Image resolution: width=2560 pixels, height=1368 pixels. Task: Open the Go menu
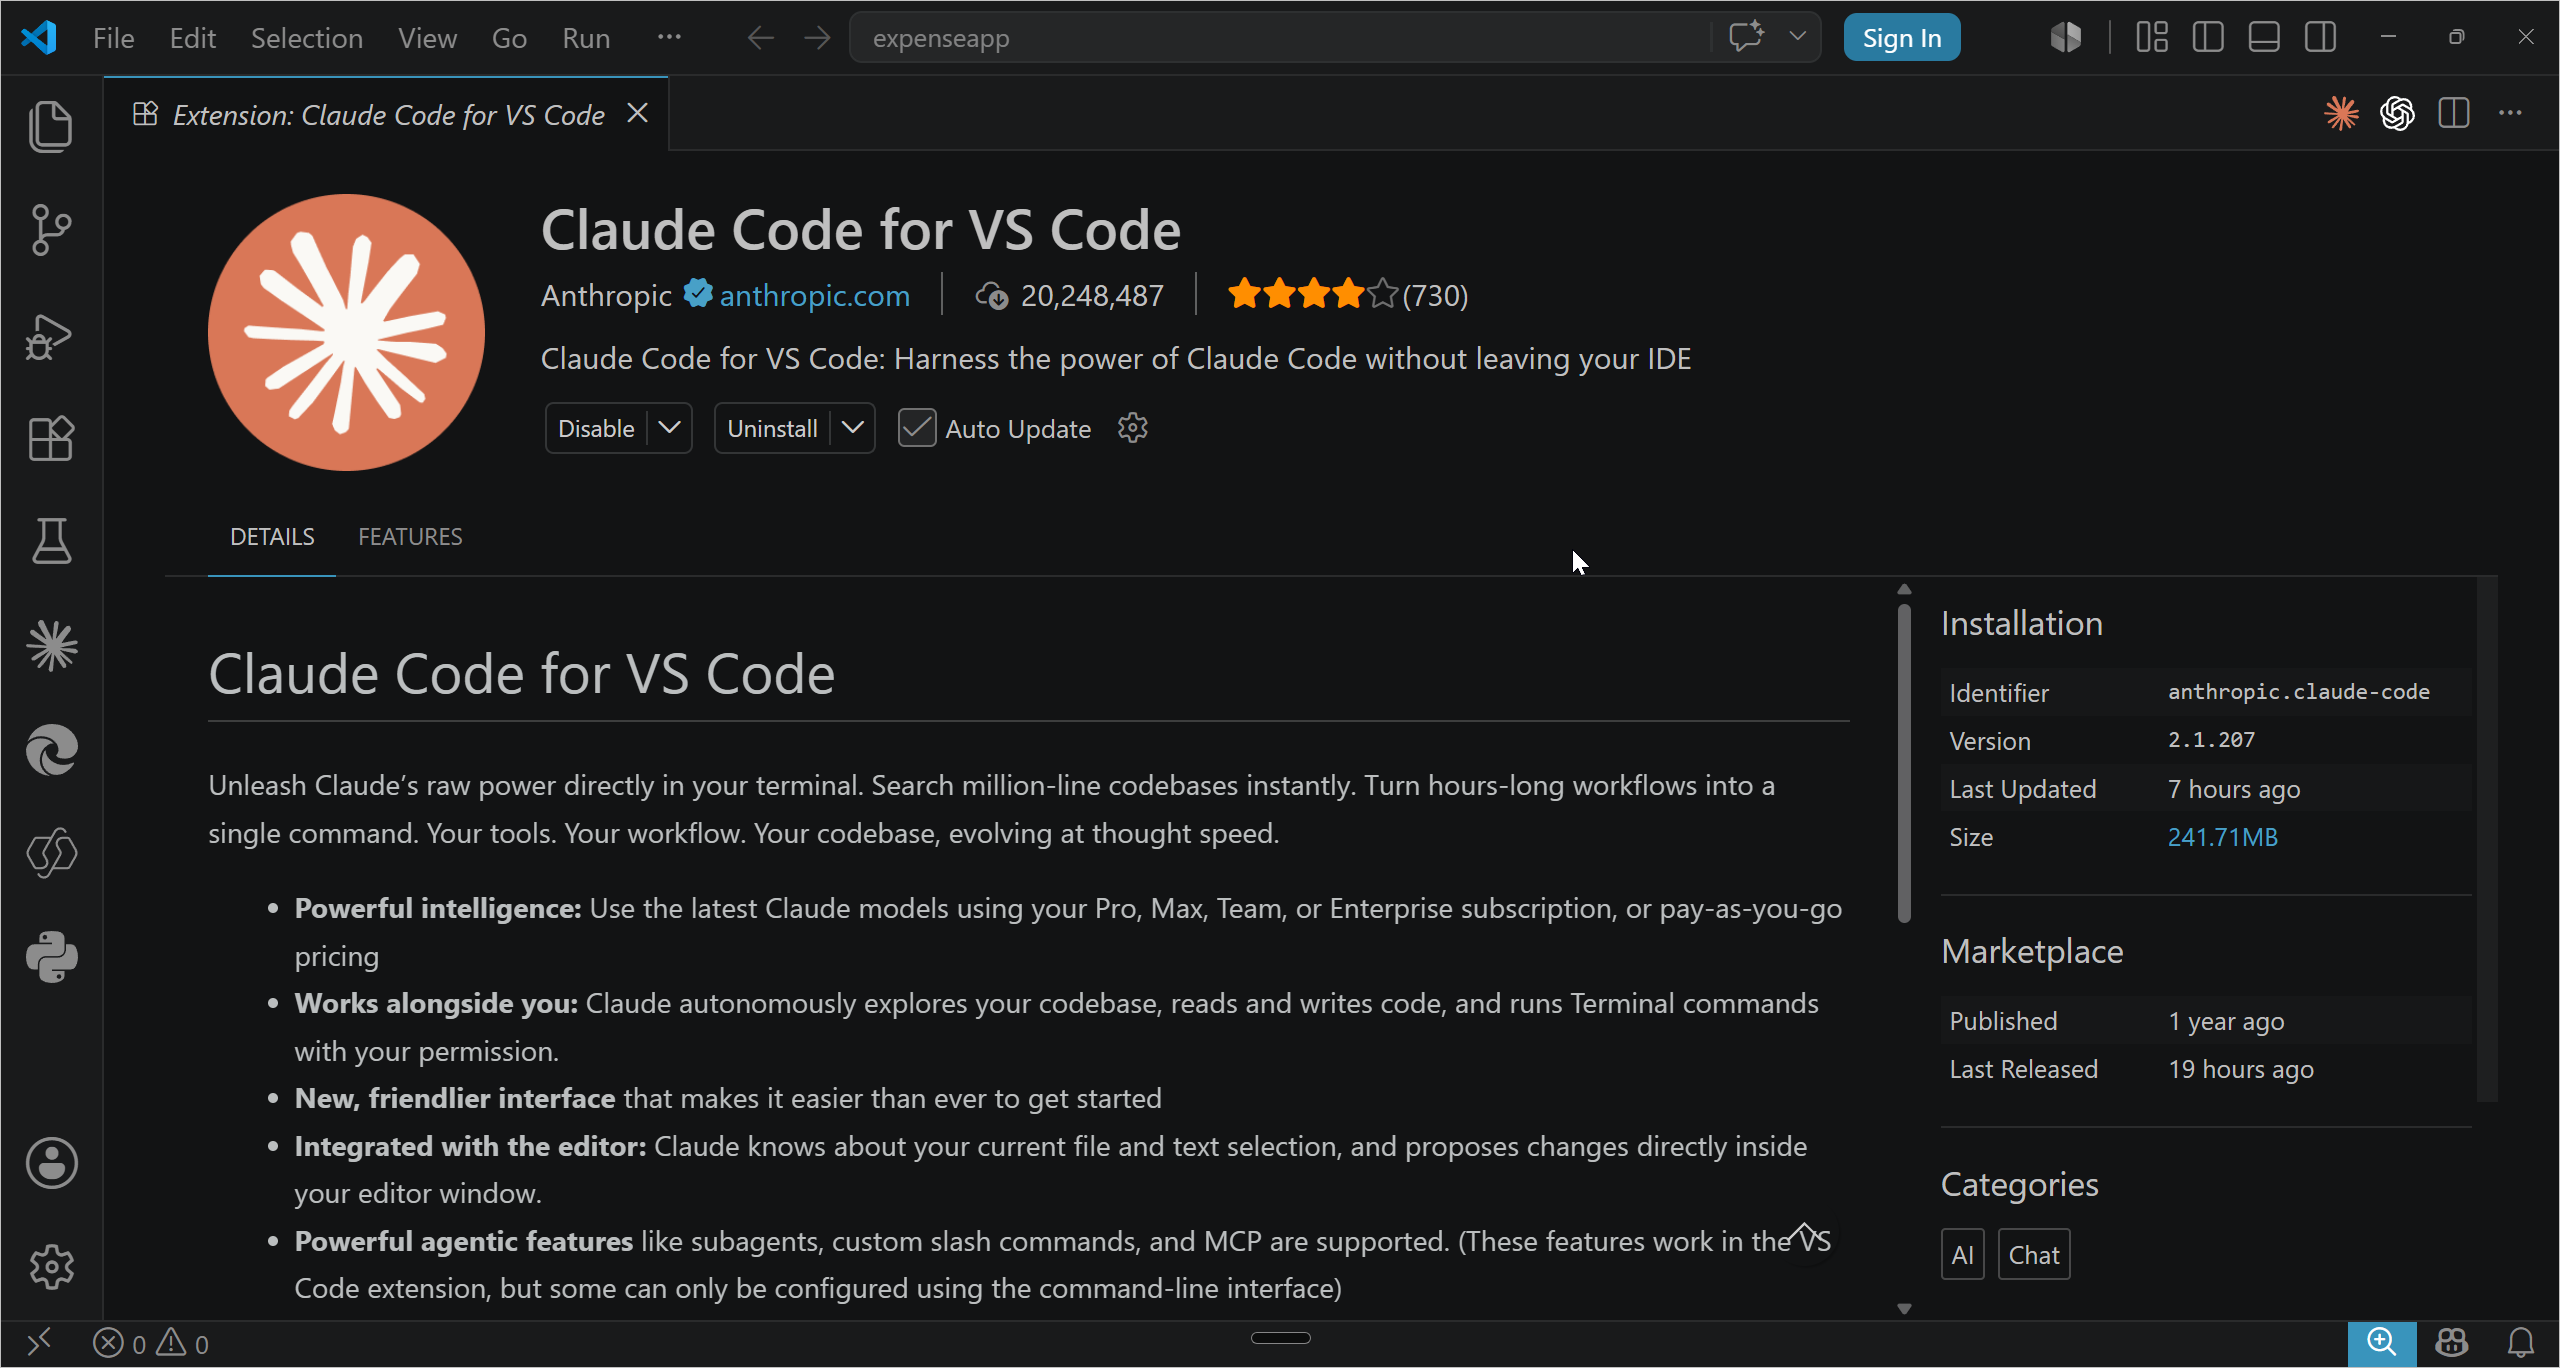[509, 38]
